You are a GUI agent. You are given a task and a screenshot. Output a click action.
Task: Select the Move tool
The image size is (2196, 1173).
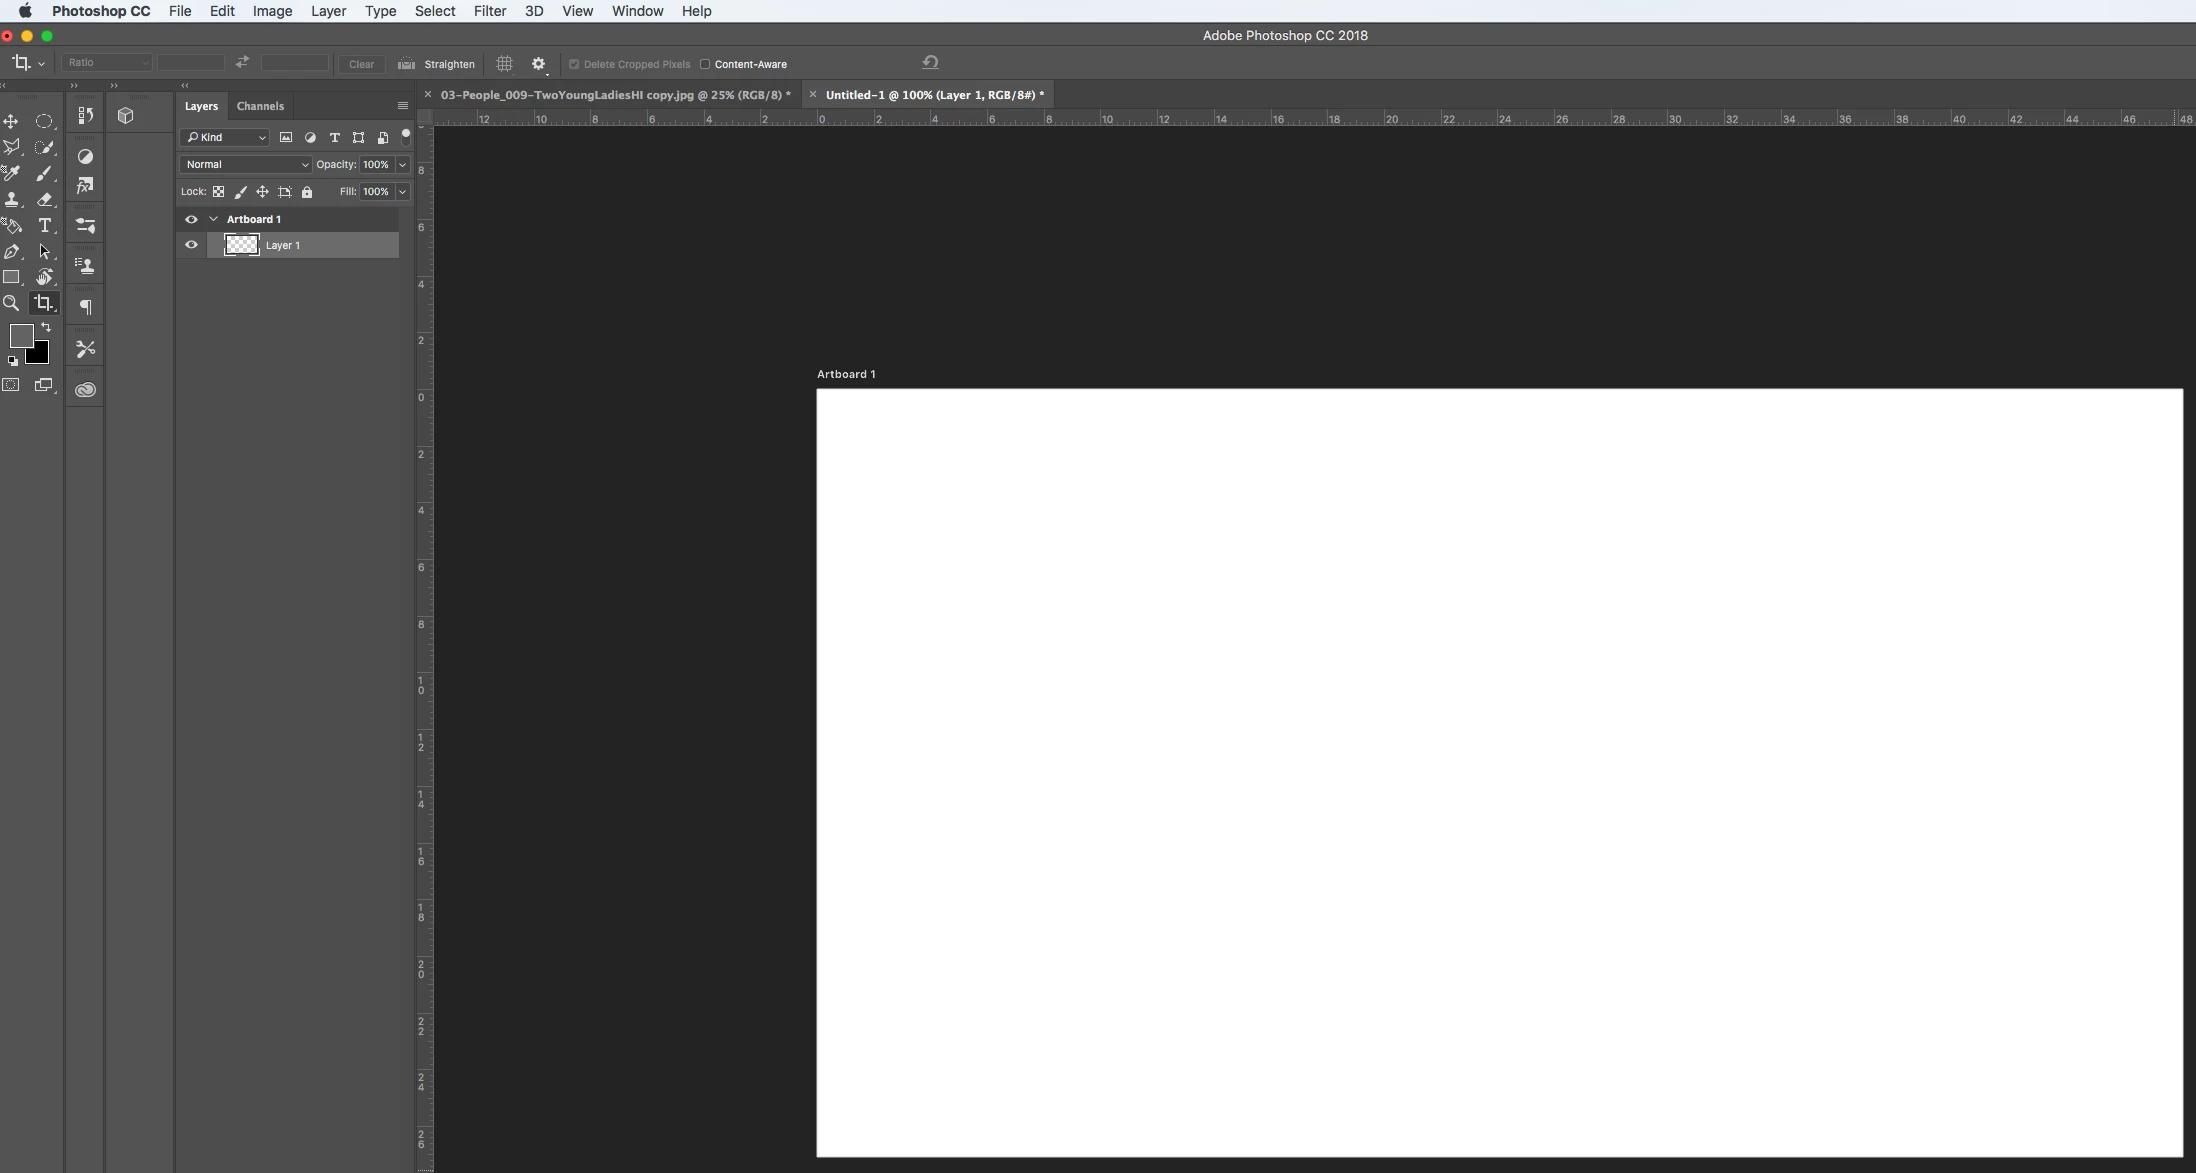[11, 121]
